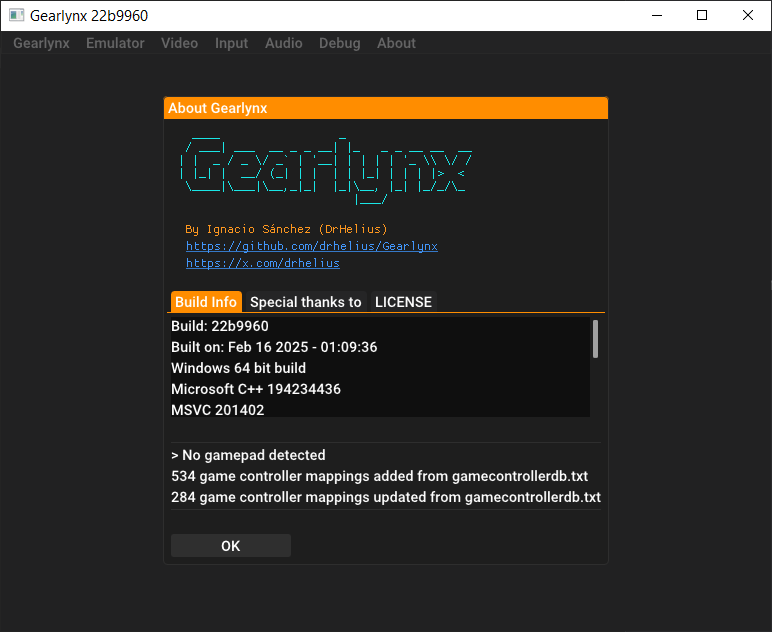Click the Gearlynx app icon in title bar
This screenshot has width=772, height=632.
tap(16, 15)
